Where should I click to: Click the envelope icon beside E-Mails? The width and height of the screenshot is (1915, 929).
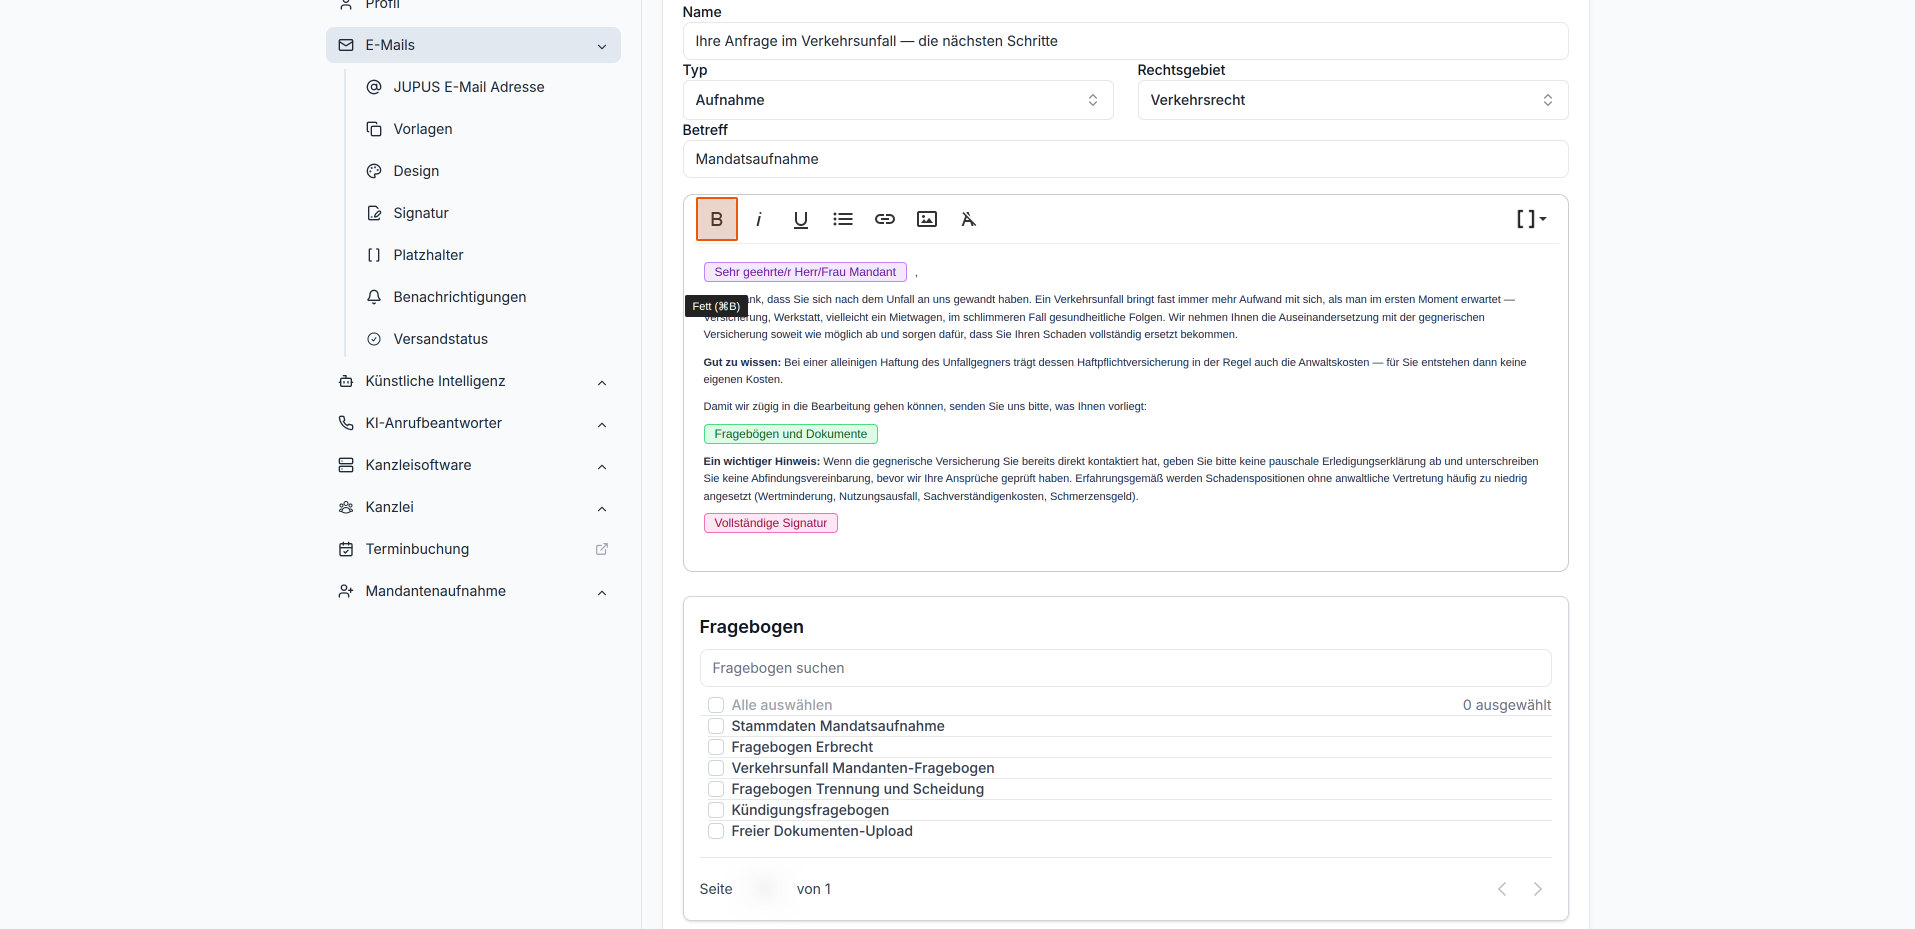[346, 45]
